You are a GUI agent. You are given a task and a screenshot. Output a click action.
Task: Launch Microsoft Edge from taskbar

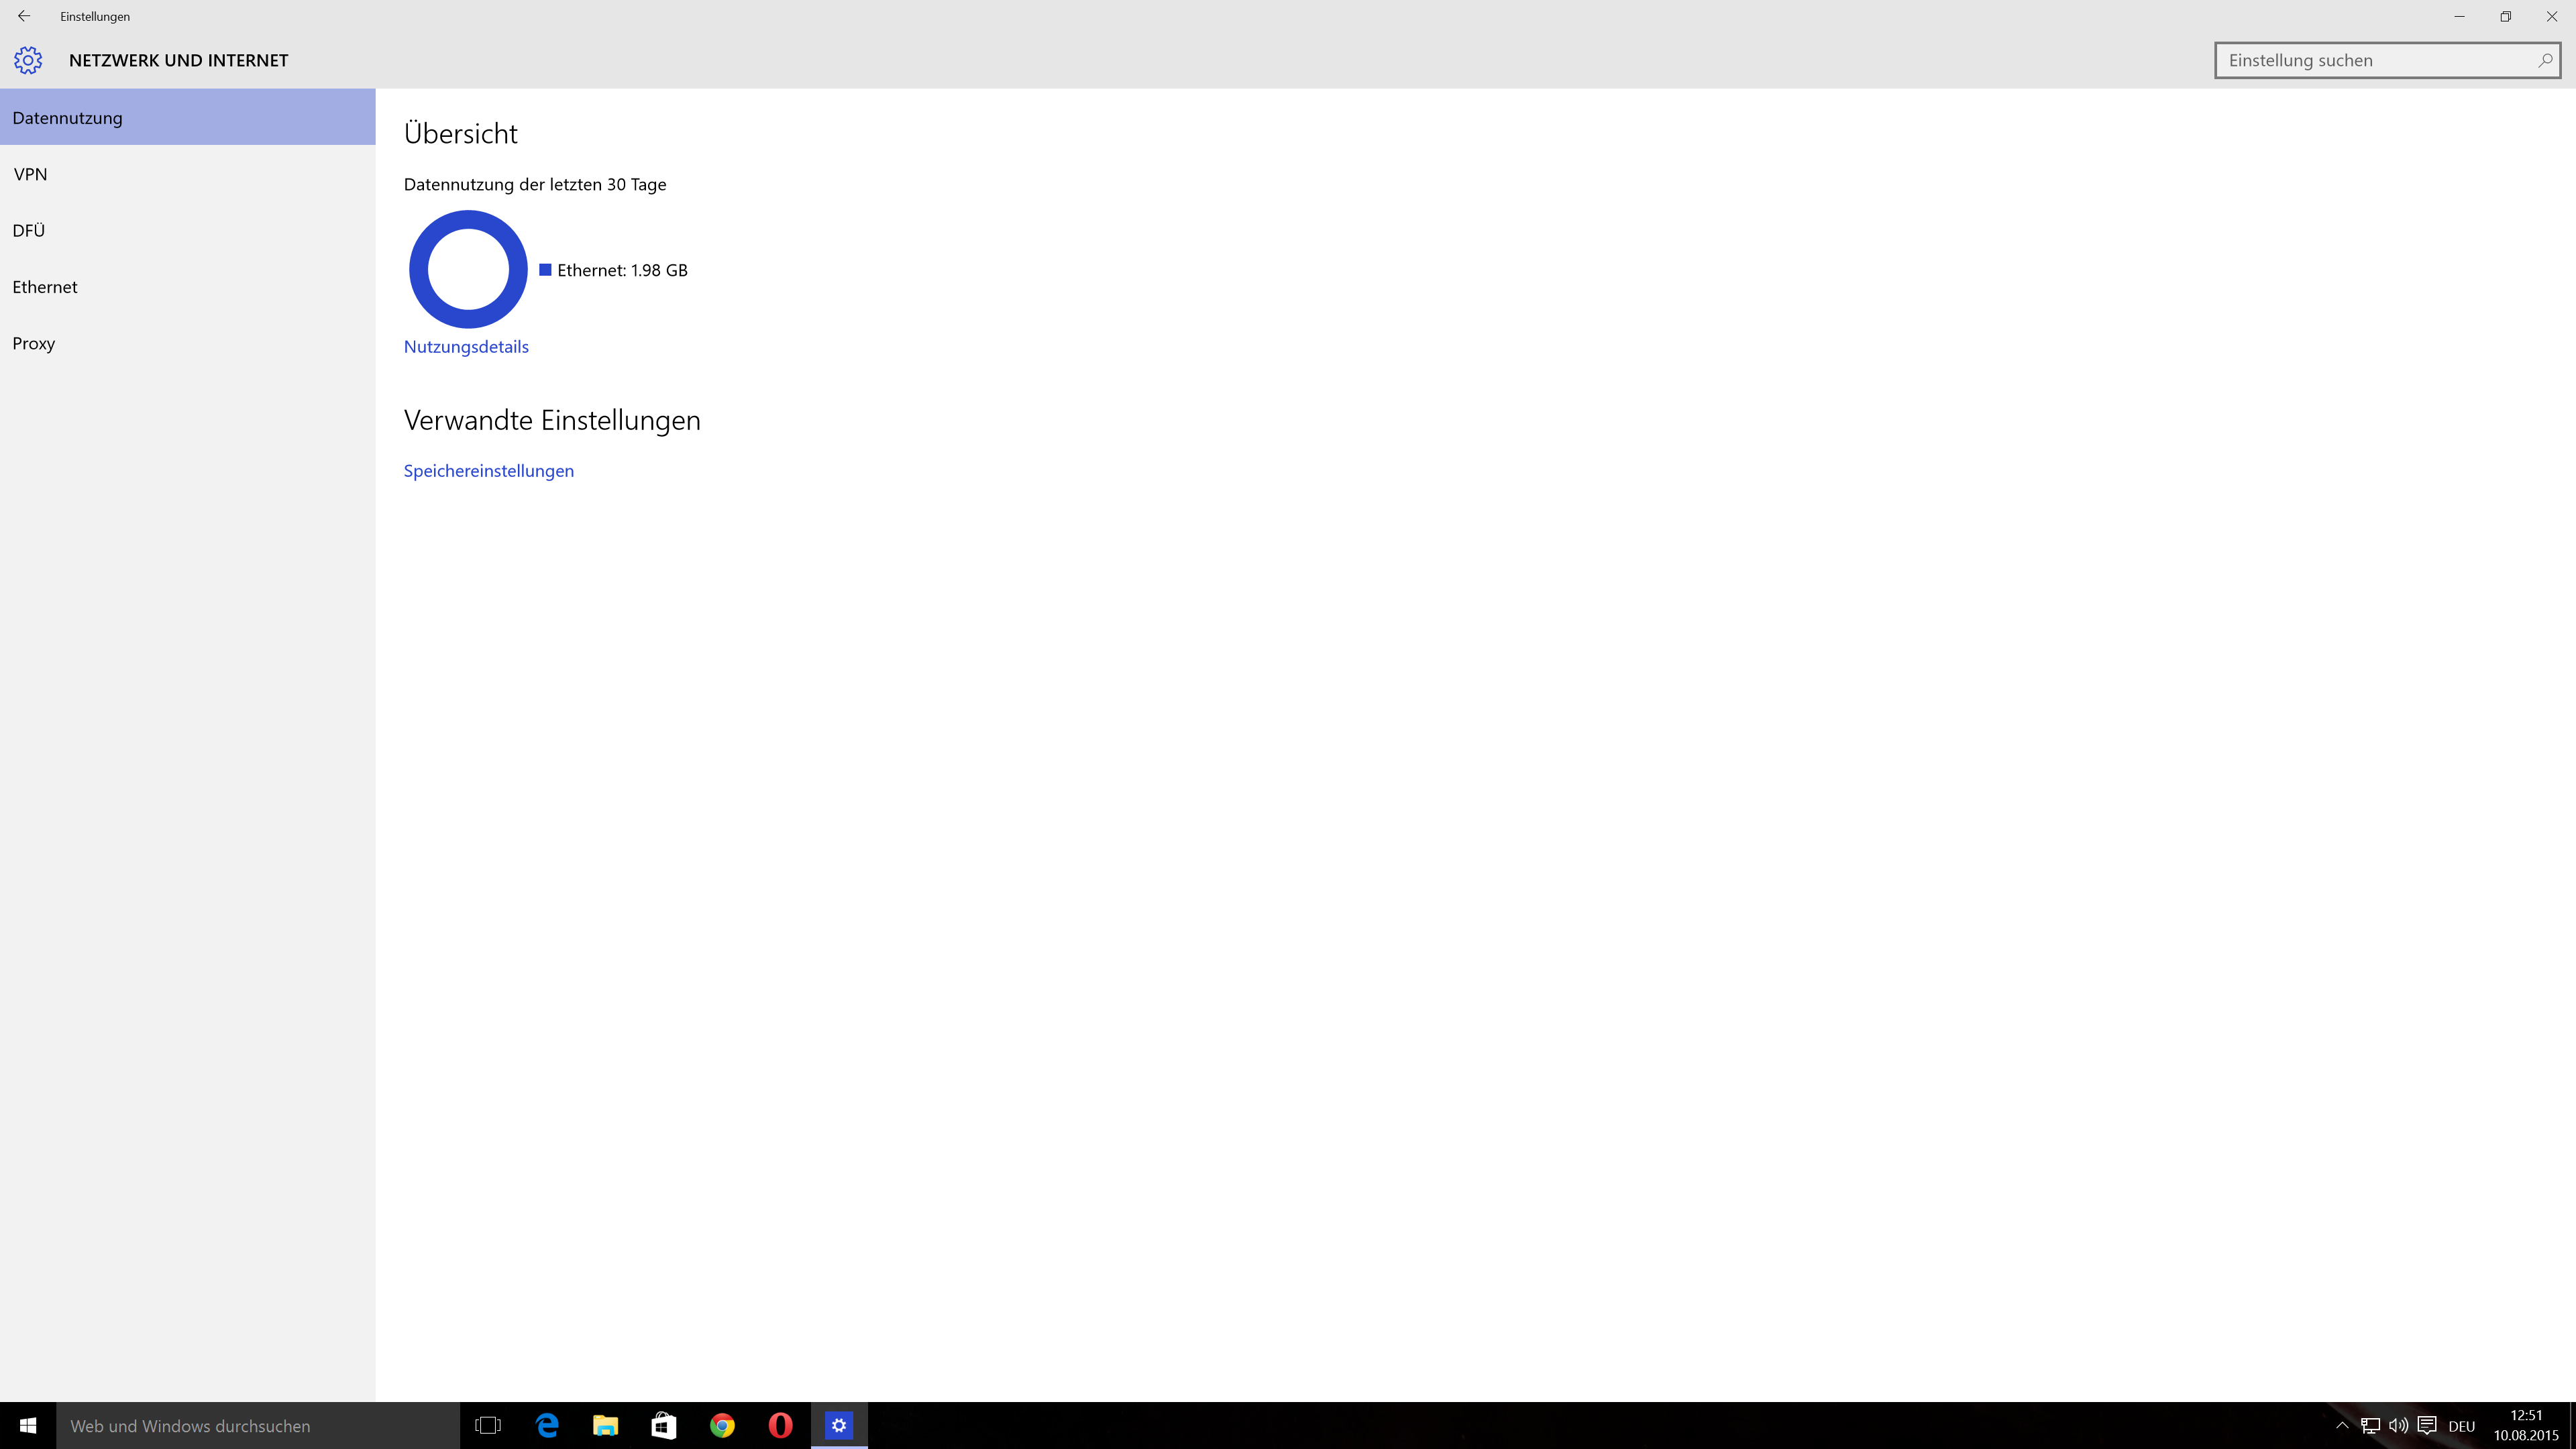tap(547, 1425)
